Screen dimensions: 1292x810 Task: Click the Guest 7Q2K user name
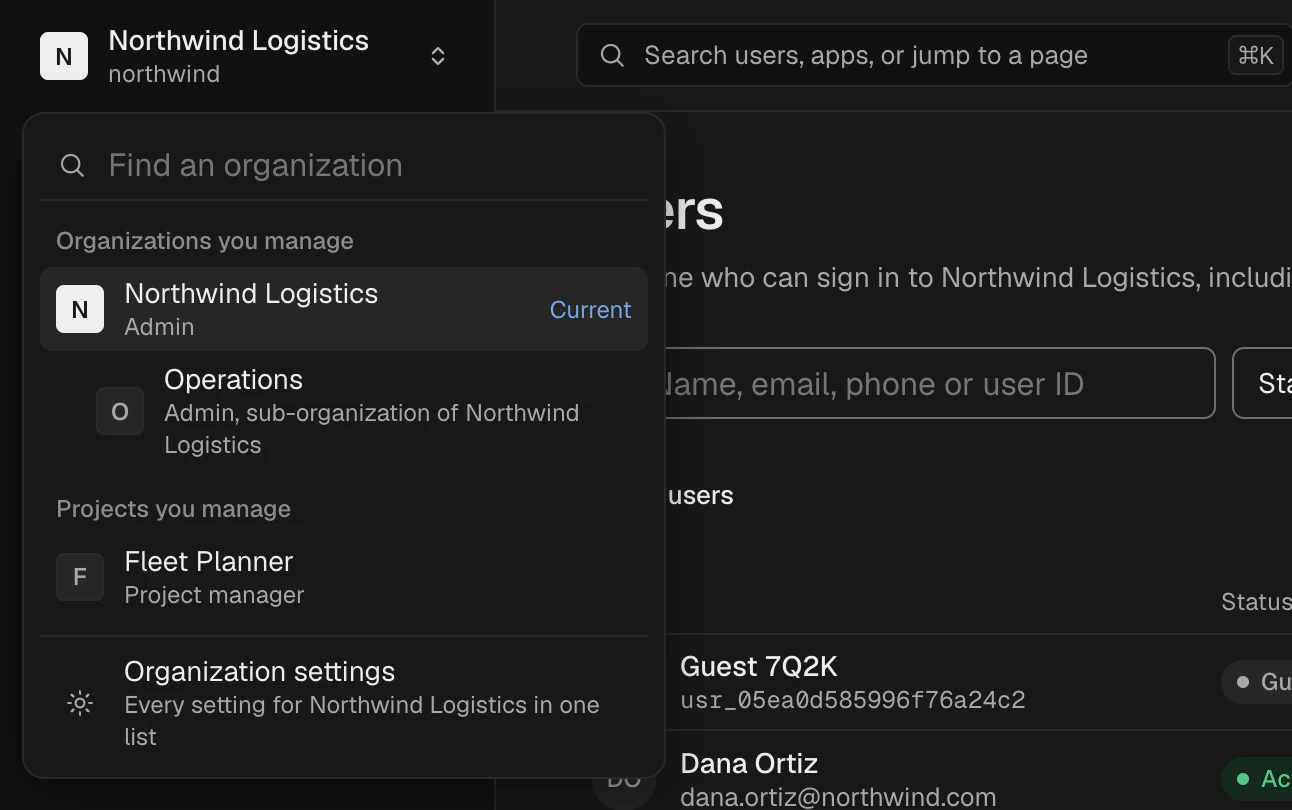[758, 667]
